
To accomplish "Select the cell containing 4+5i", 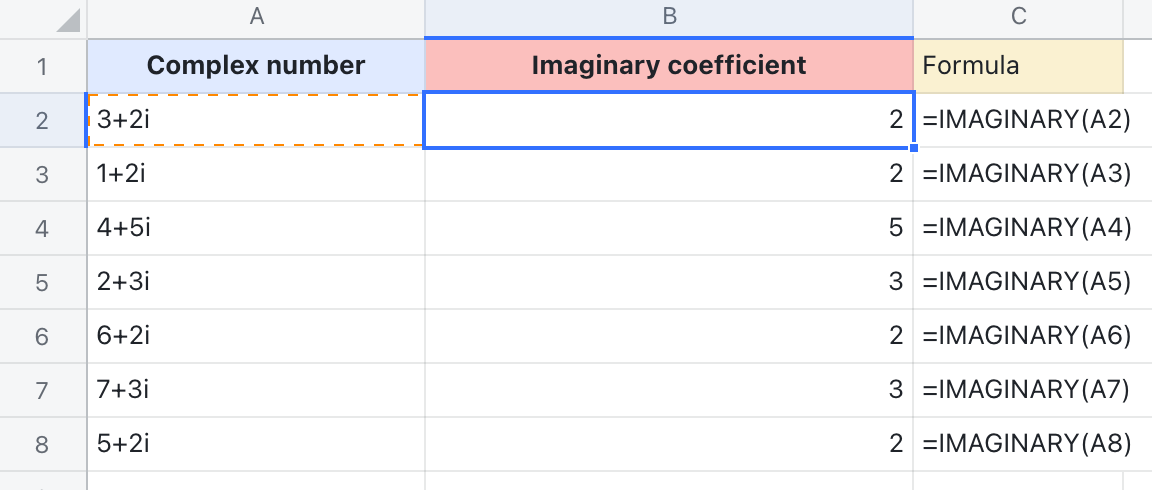I will click(x=256, y=228).
